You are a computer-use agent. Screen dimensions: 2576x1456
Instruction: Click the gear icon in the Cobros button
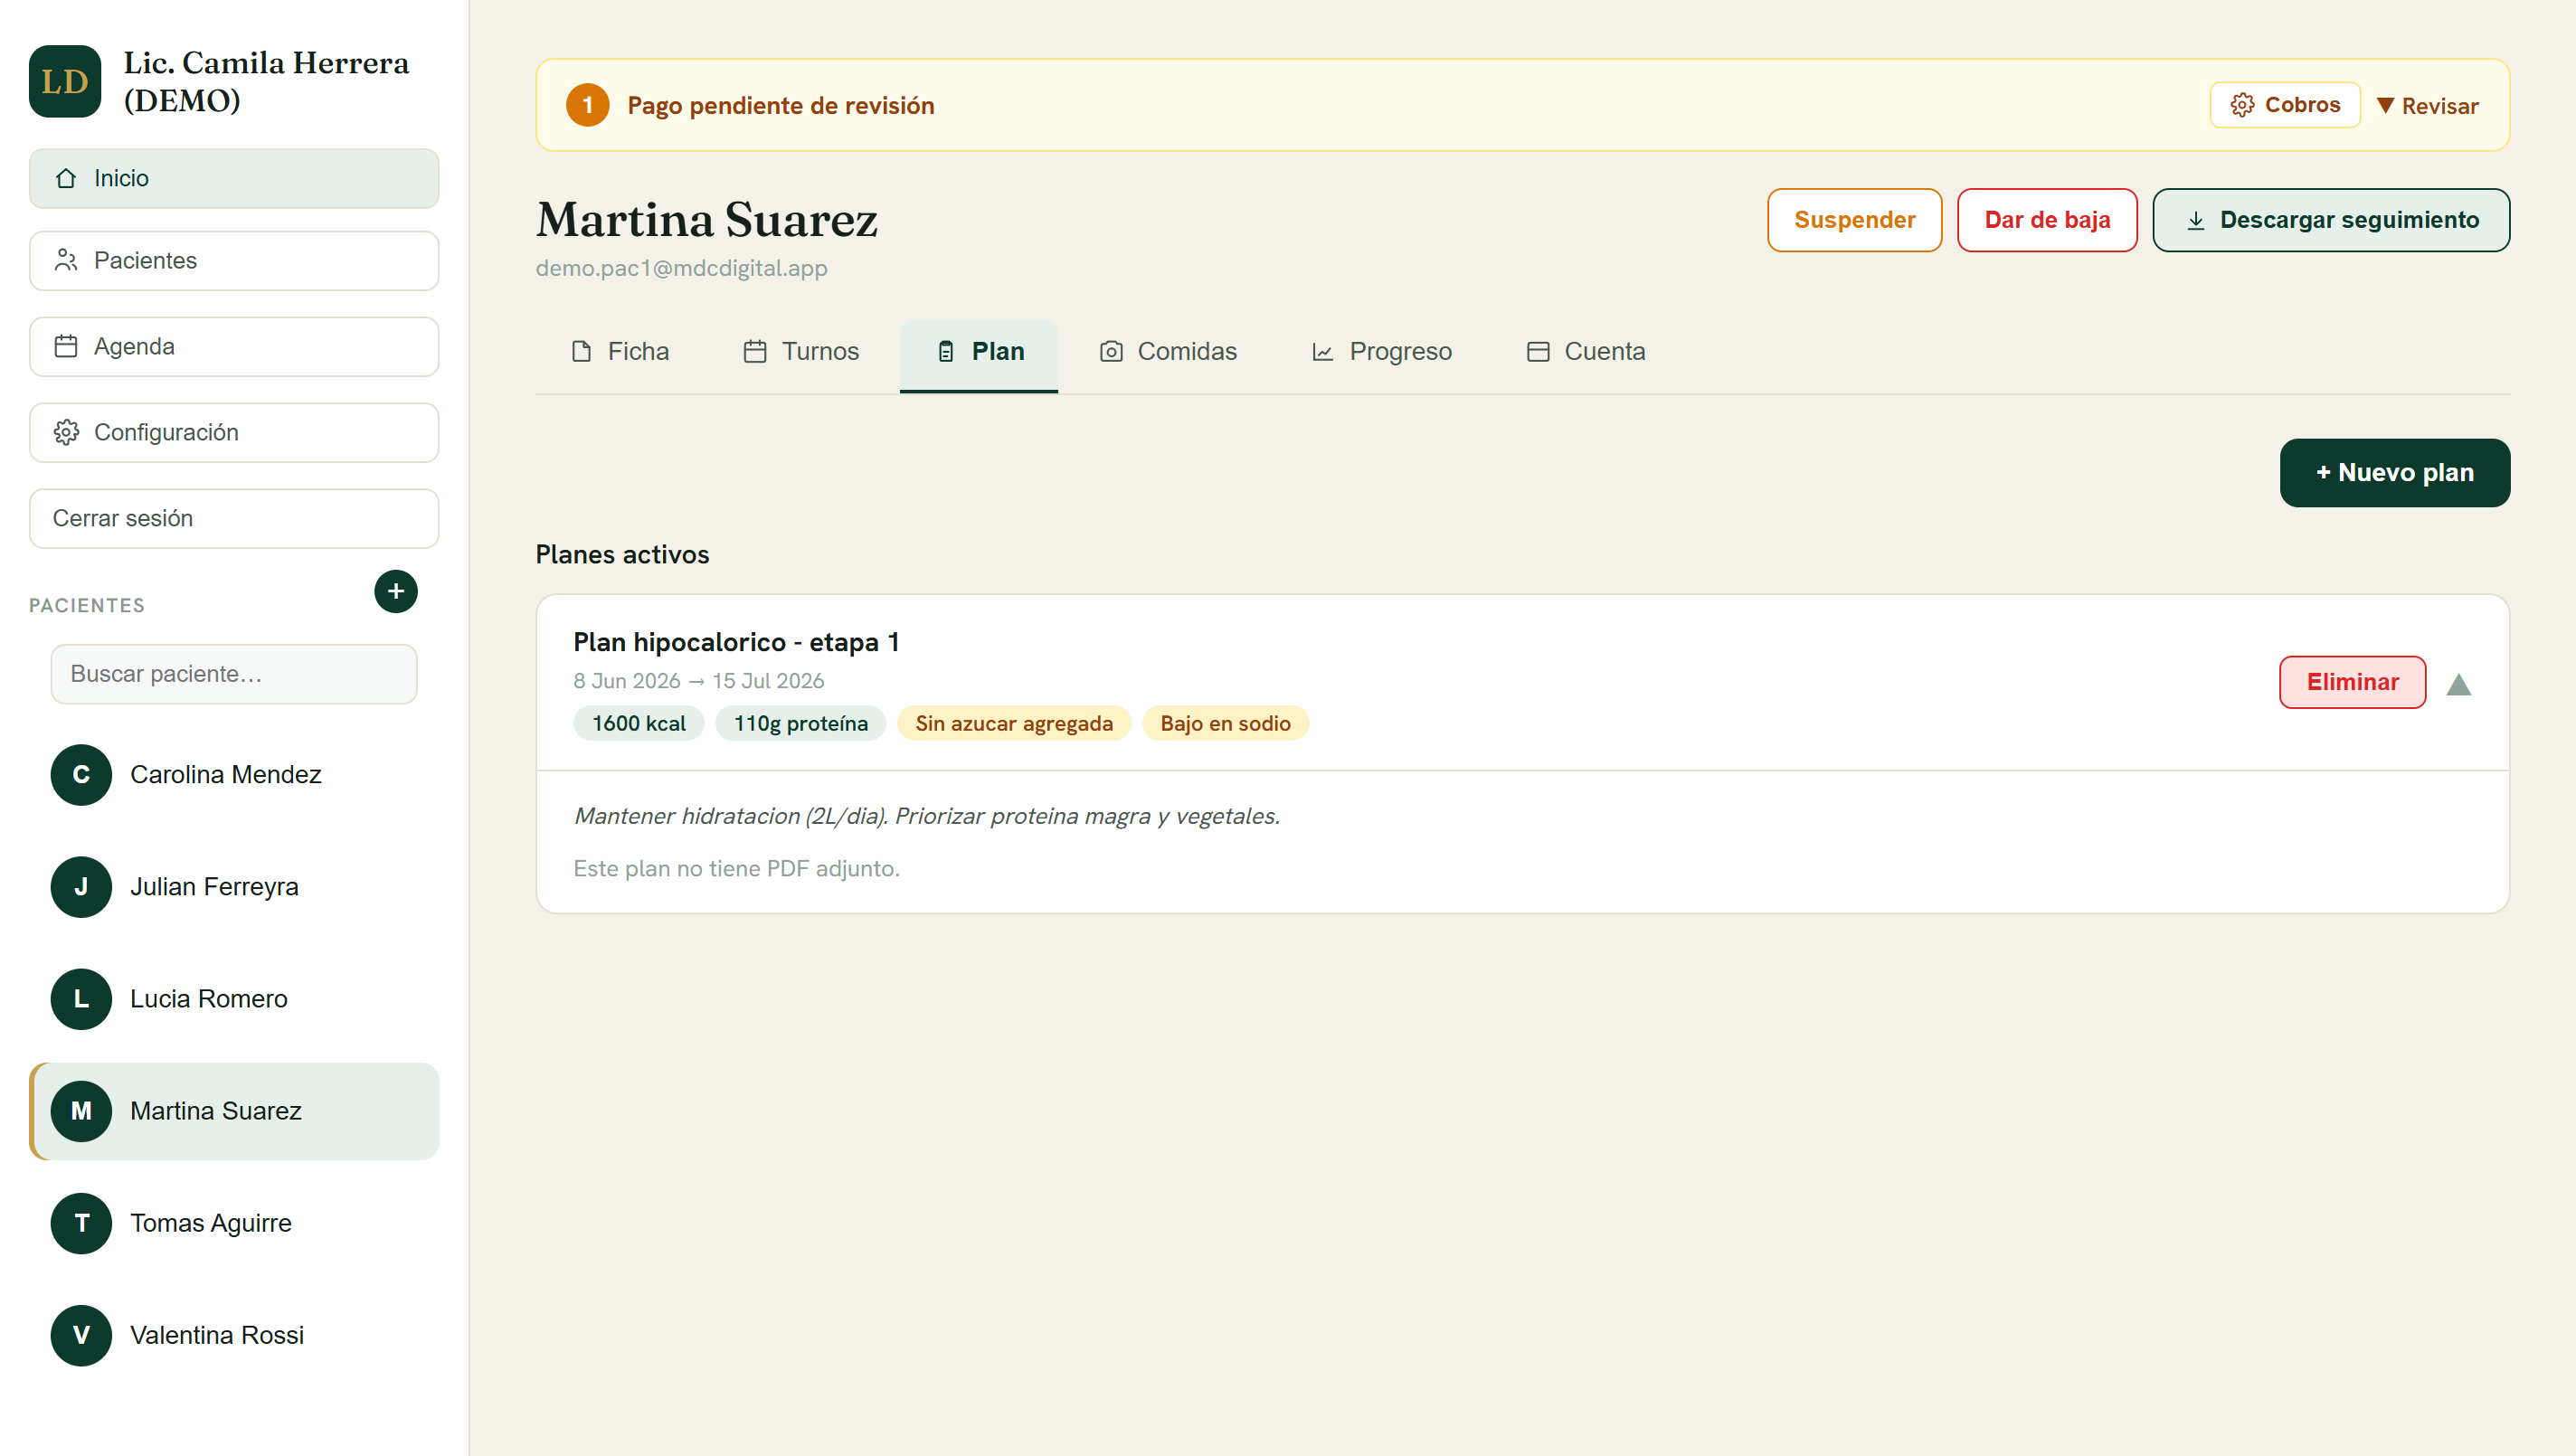point(2242,105)
